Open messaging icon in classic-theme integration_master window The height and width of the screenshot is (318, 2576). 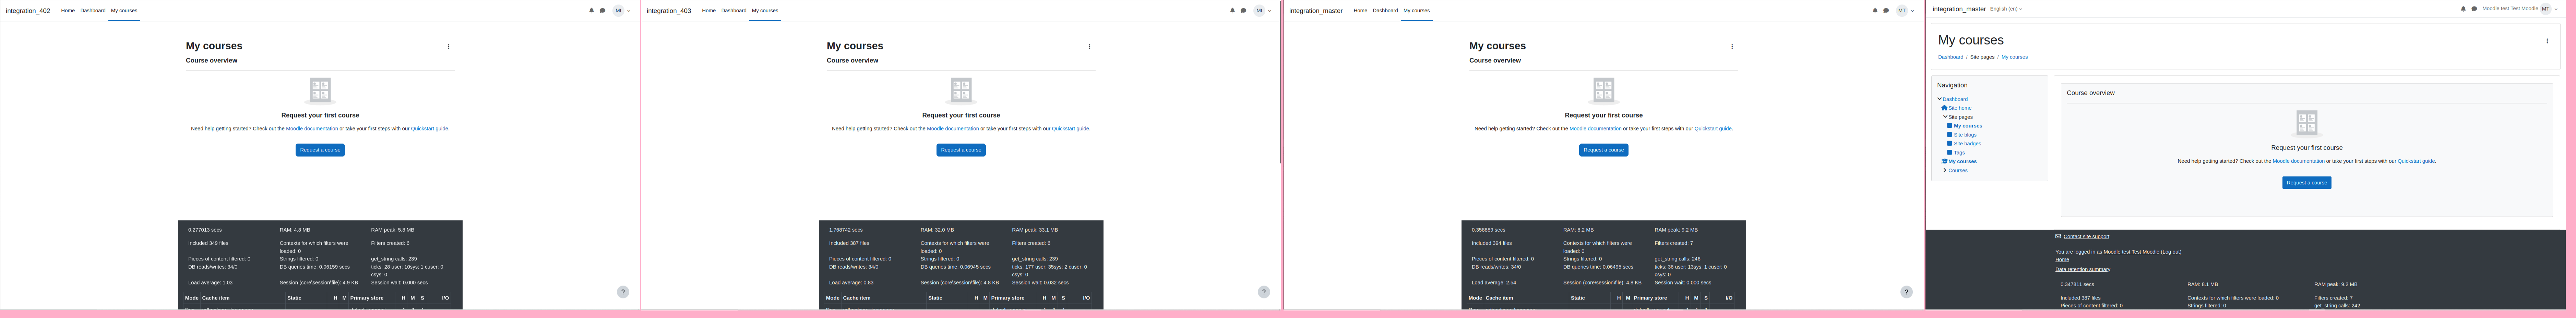click(x=2474, y=9)
